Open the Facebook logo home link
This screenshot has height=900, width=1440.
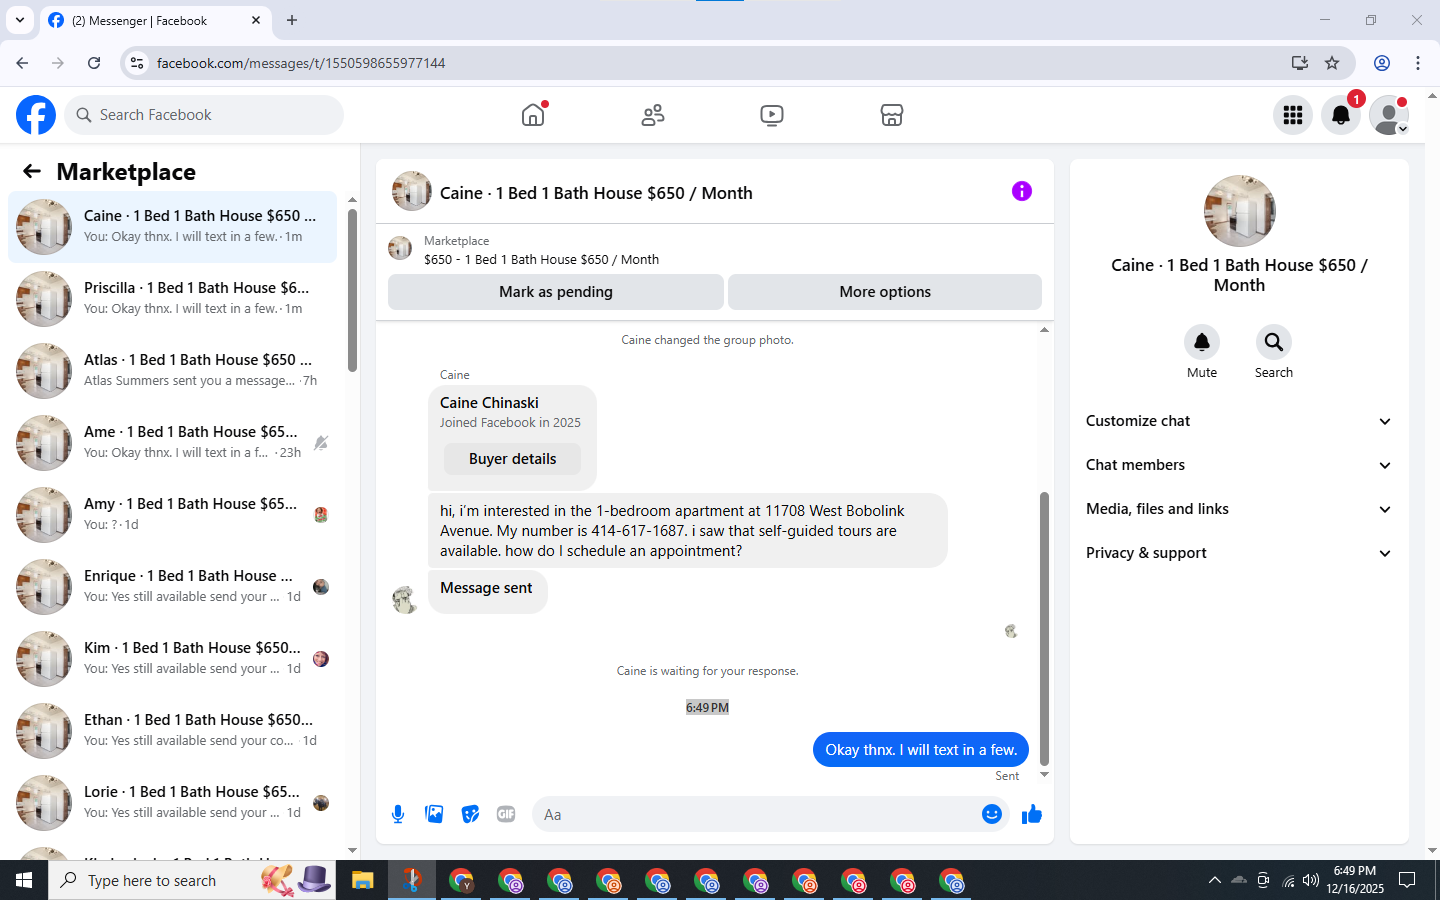pos(36,115)
